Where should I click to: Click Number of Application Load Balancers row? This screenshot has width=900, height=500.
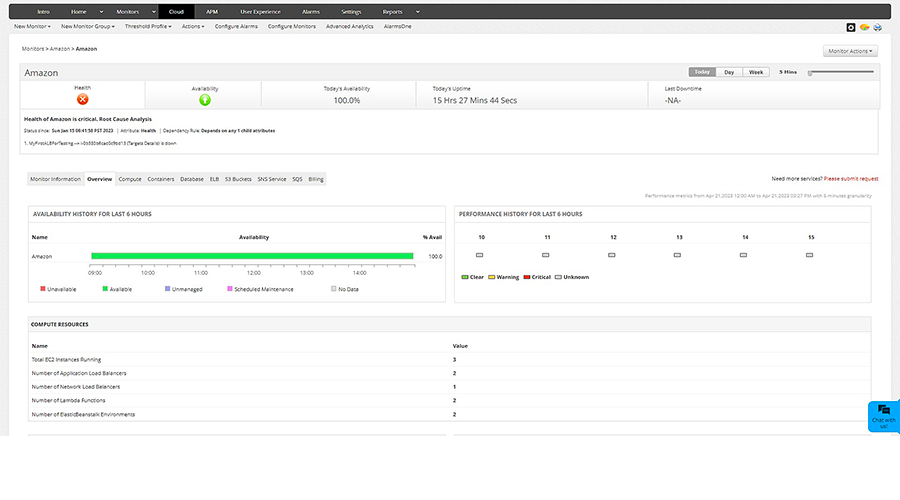(x=449, y=373)
